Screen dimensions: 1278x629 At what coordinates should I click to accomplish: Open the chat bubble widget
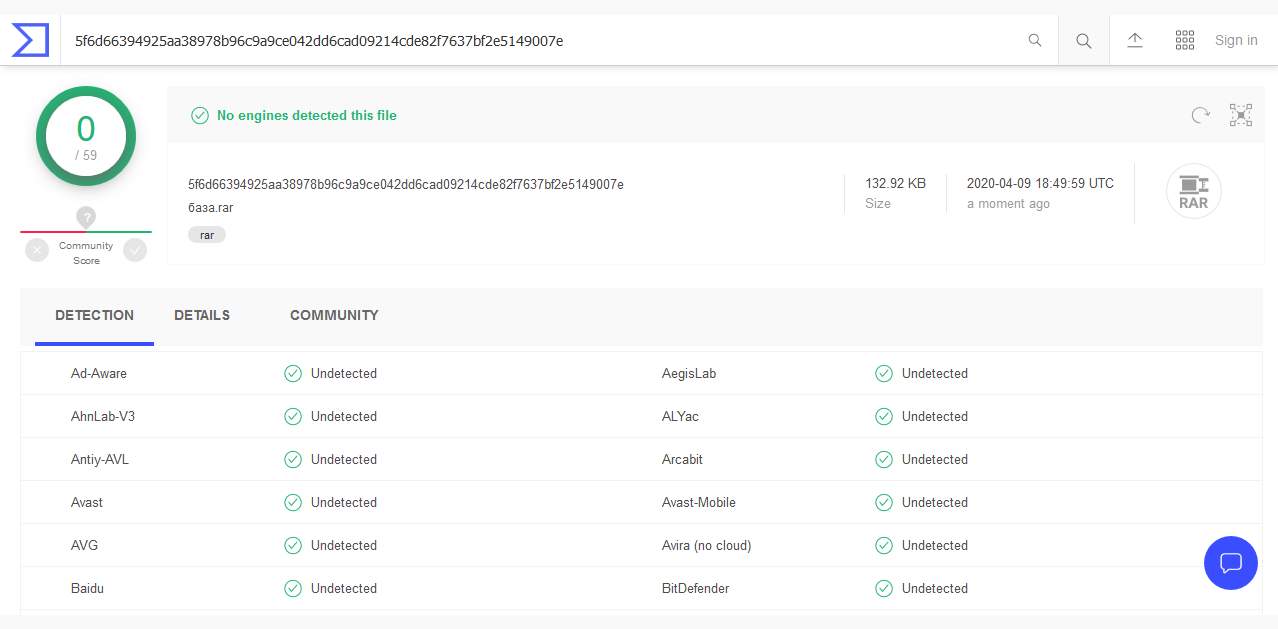(x=1230, y=562)
